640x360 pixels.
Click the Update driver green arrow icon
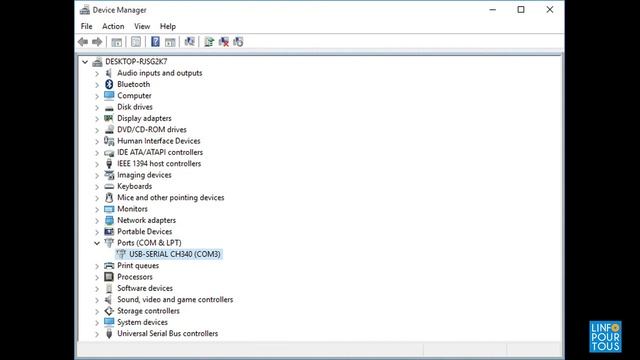[x=209, y=42]
